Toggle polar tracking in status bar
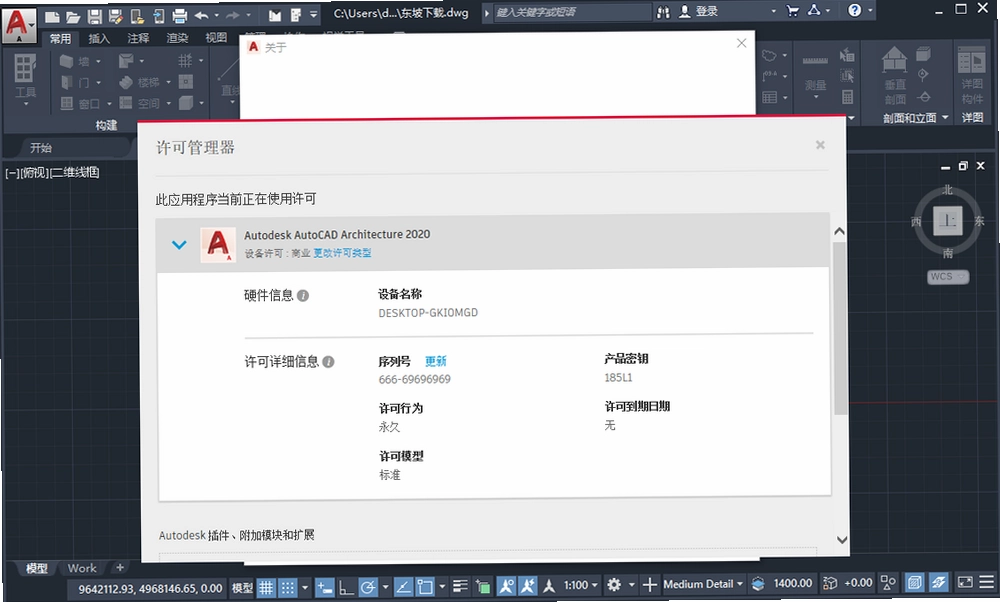 click(x=368, y=587)
